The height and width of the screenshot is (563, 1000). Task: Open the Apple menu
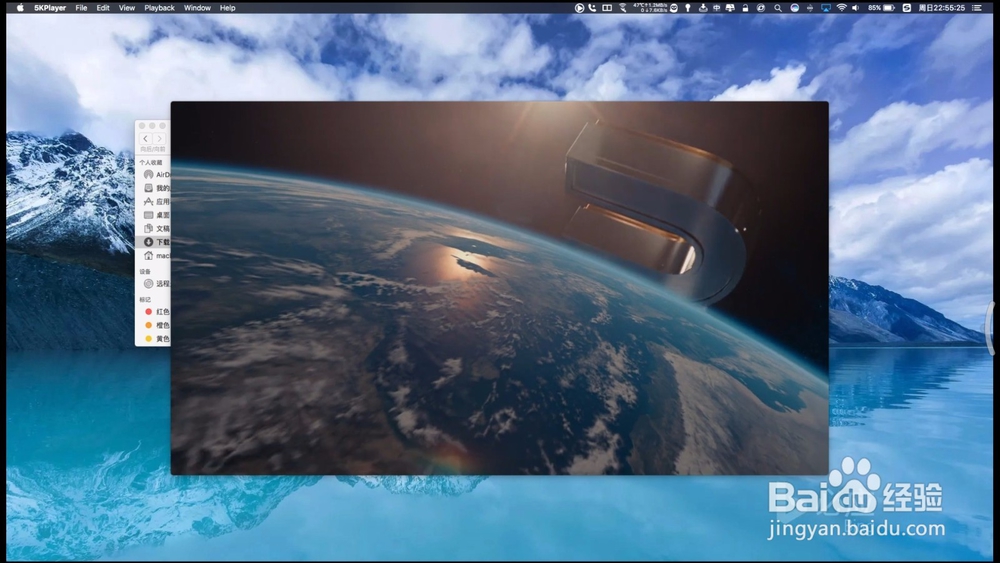pyautogui.click(x=20, y=8)
